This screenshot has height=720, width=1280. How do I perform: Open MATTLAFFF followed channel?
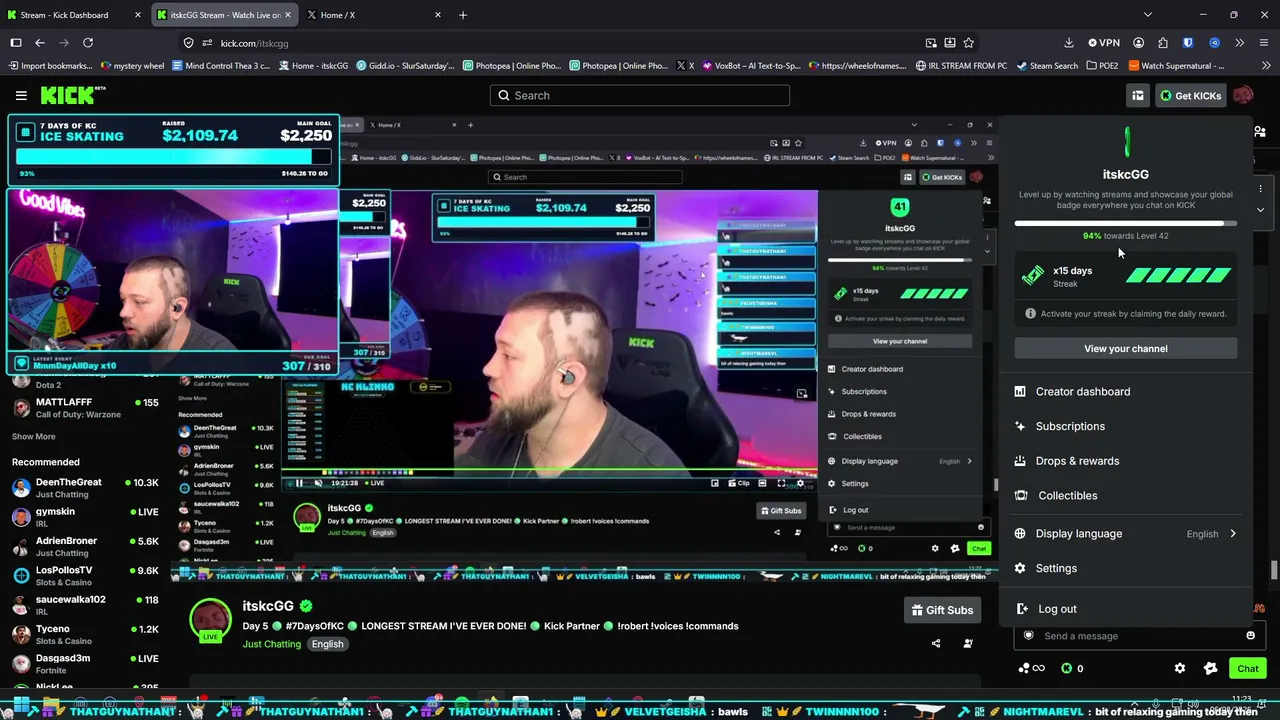click(85, 408)
